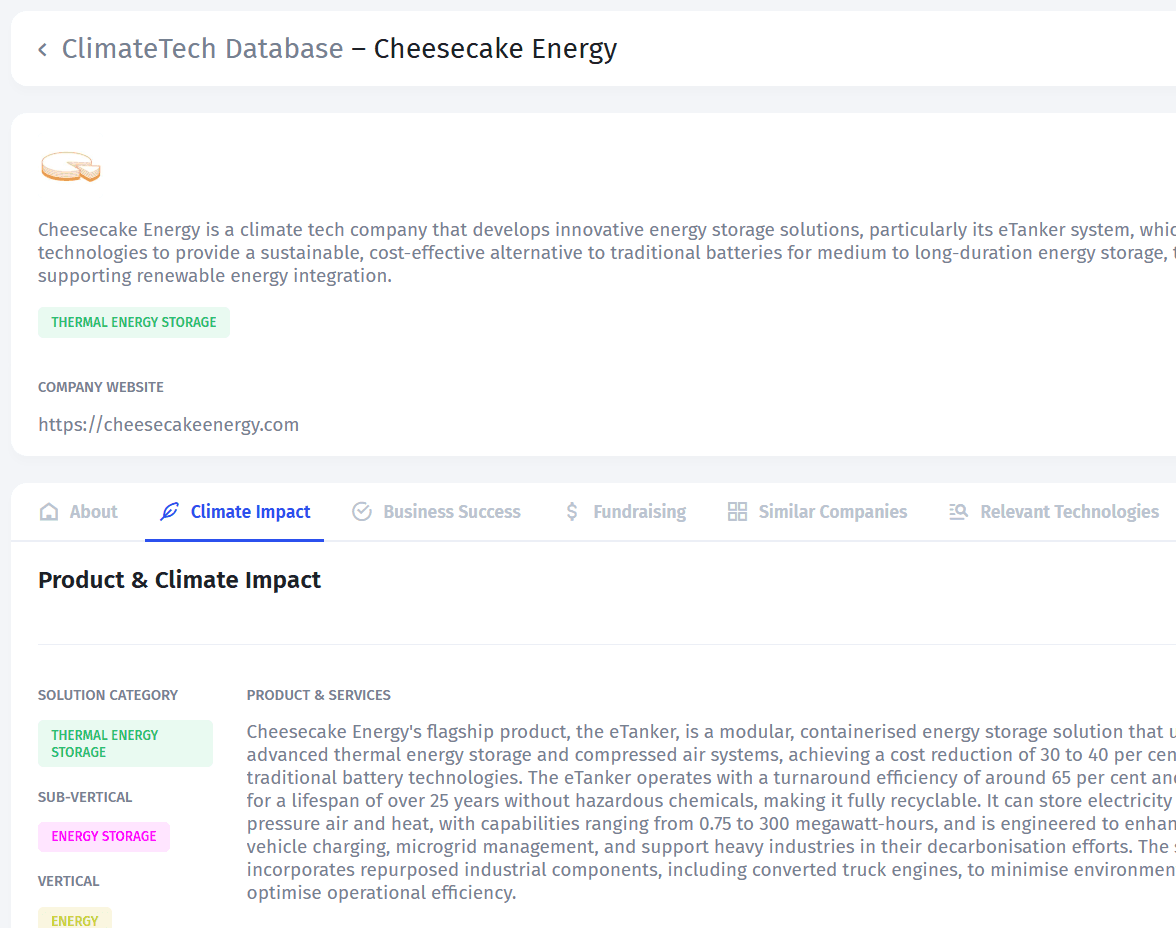1176x928 pixels.
Task: Click the eTanker product description paragraph
Action: pos(711,812)
